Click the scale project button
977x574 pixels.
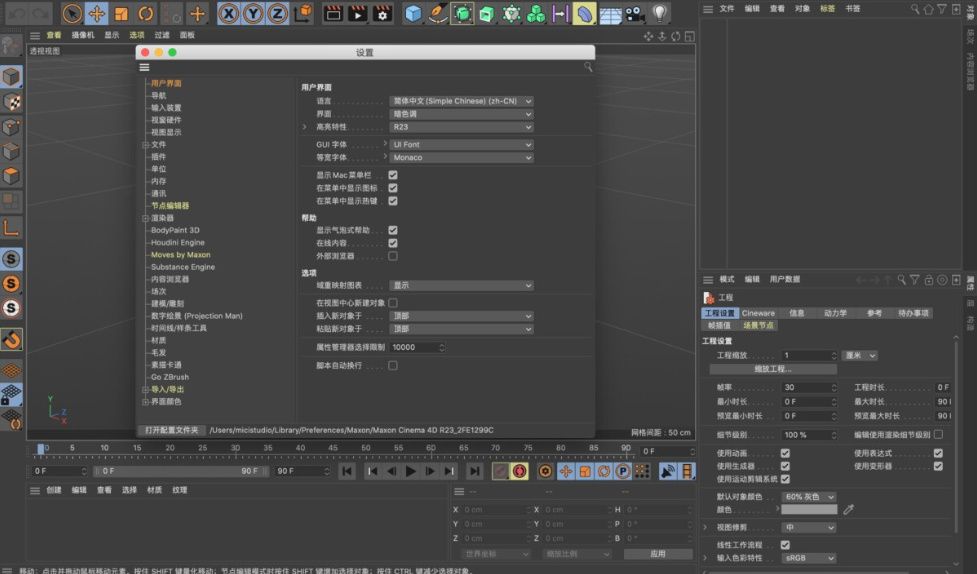pos(773,369)
